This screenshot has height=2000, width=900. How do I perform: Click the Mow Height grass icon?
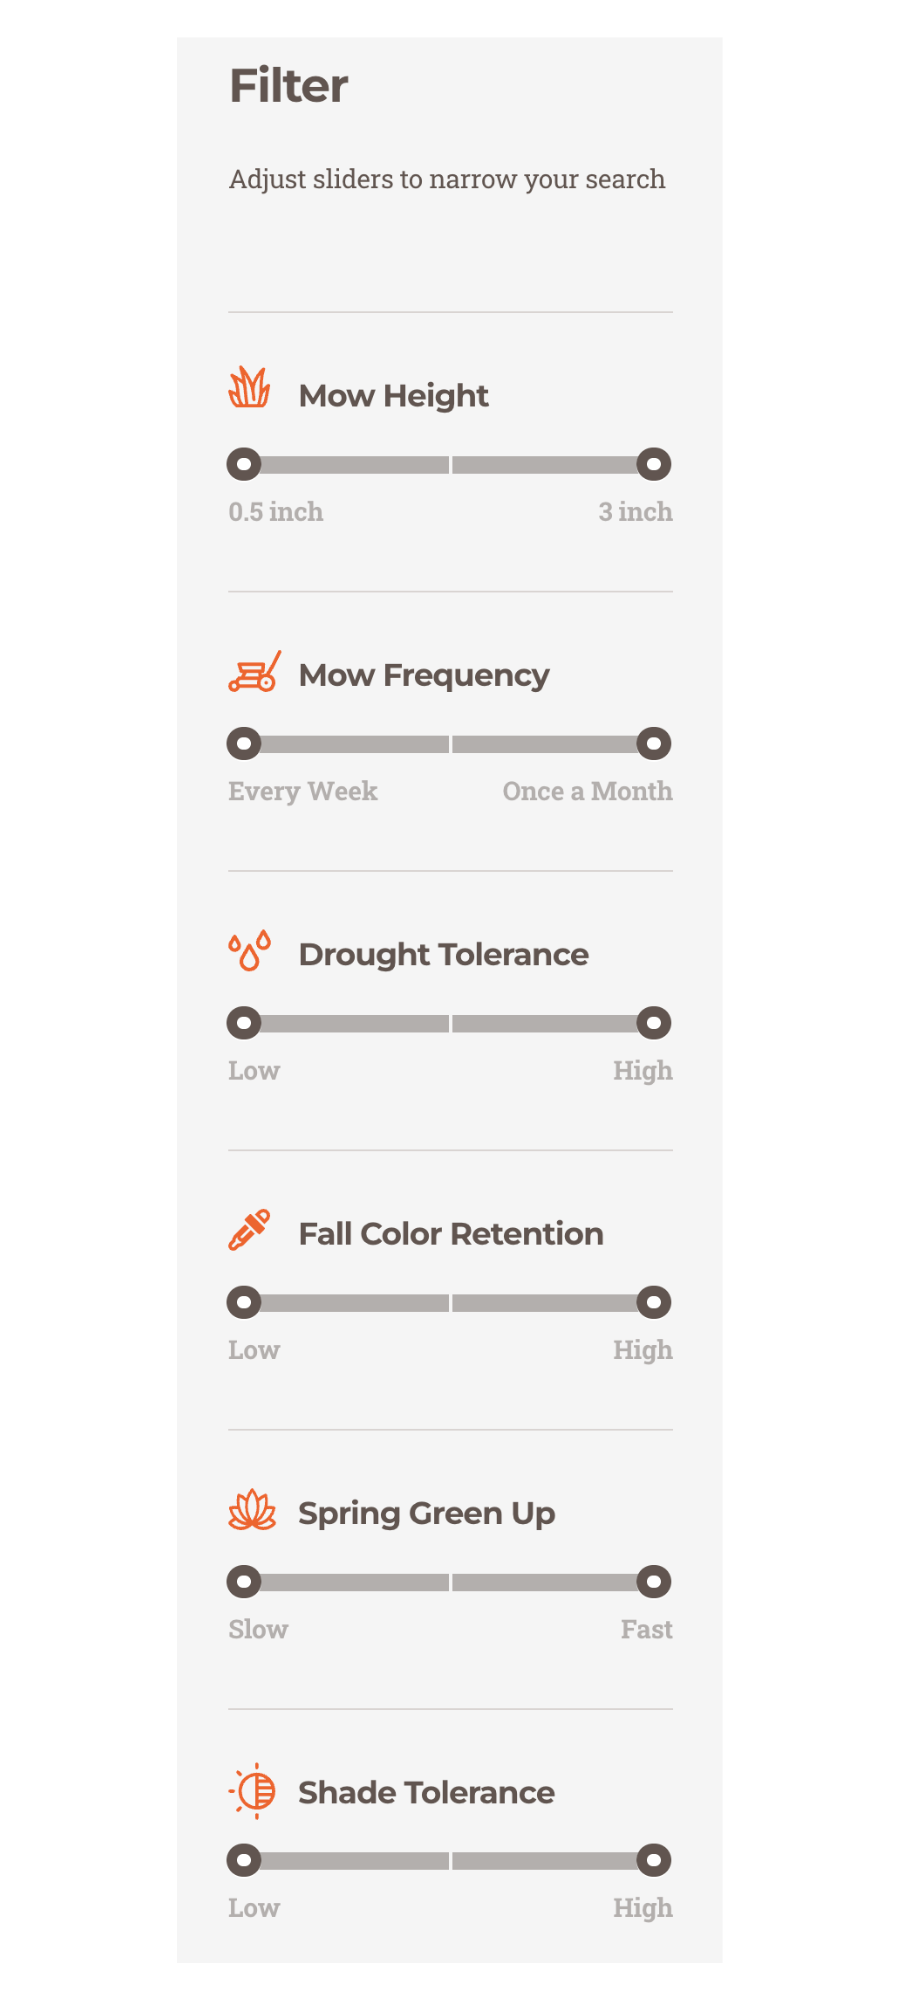249,388
